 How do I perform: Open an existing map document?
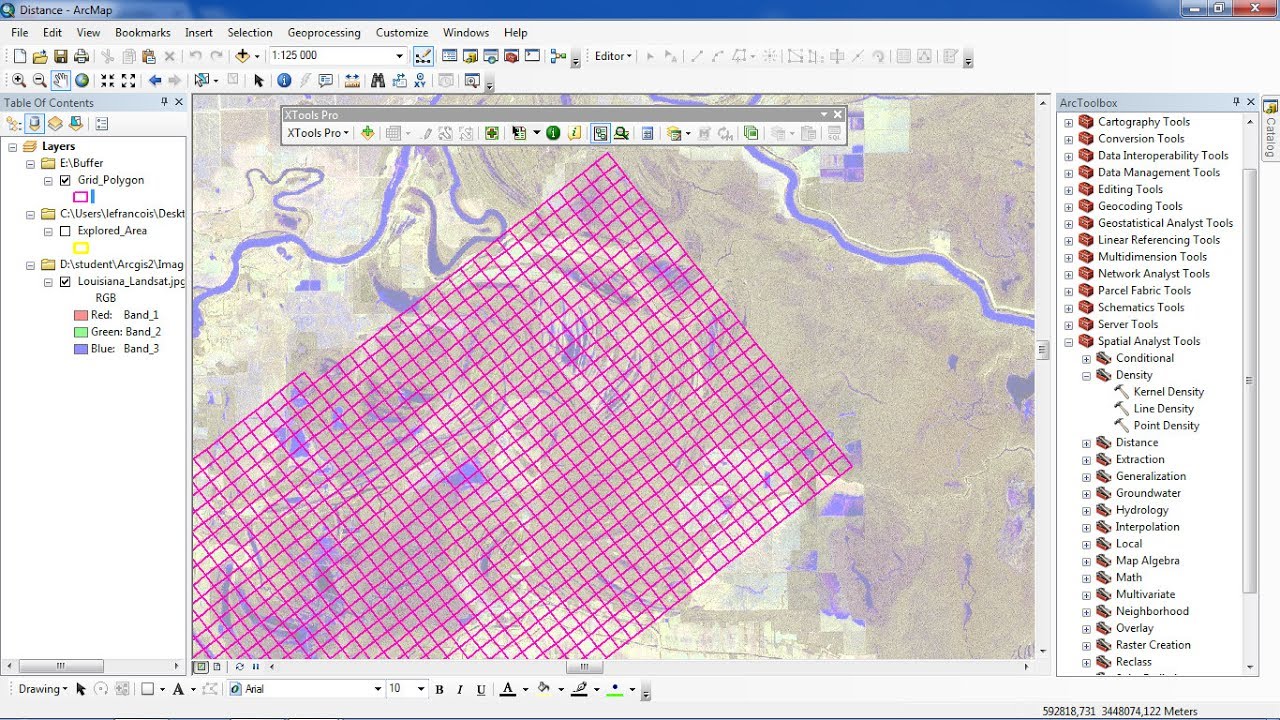[x=40, y=56]
